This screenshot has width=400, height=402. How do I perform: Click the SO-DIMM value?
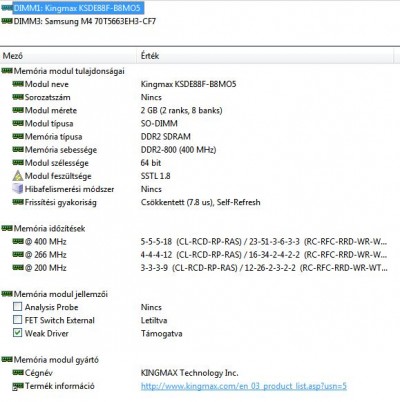(159, 123)
